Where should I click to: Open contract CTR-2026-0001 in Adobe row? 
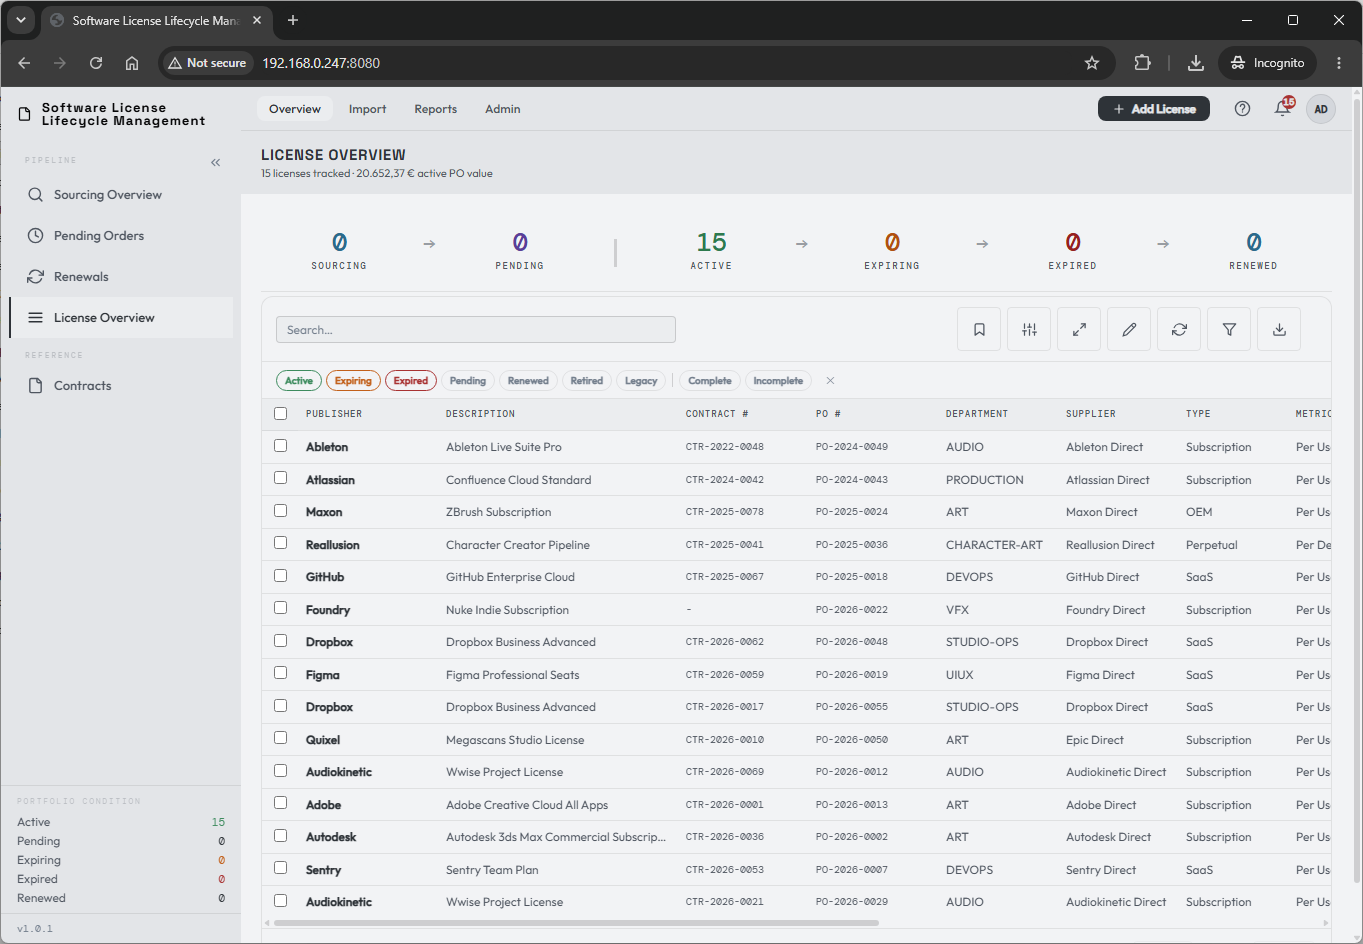pyautogui.click(x=724, y=805)
